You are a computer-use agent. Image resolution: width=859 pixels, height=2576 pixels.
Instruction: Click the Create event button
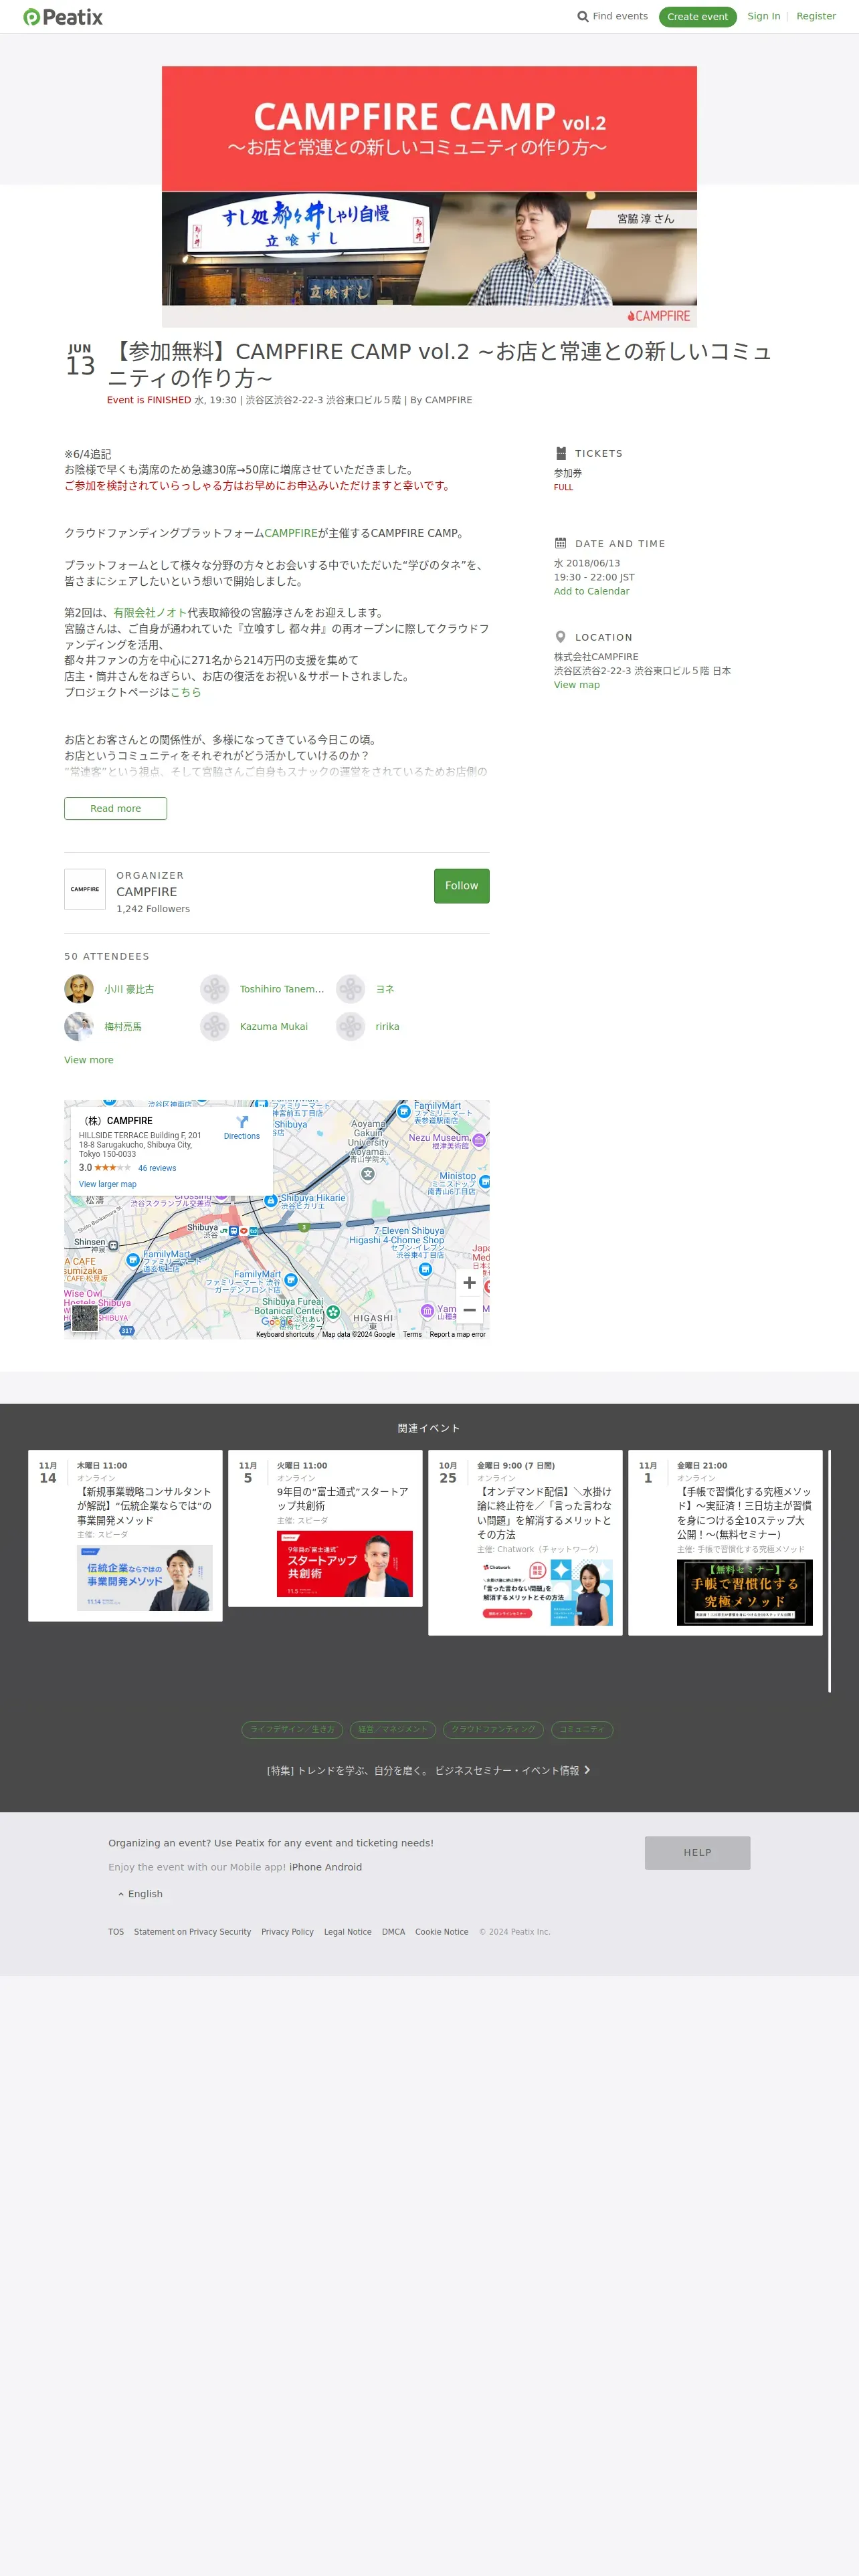click(x=698, y=17)
